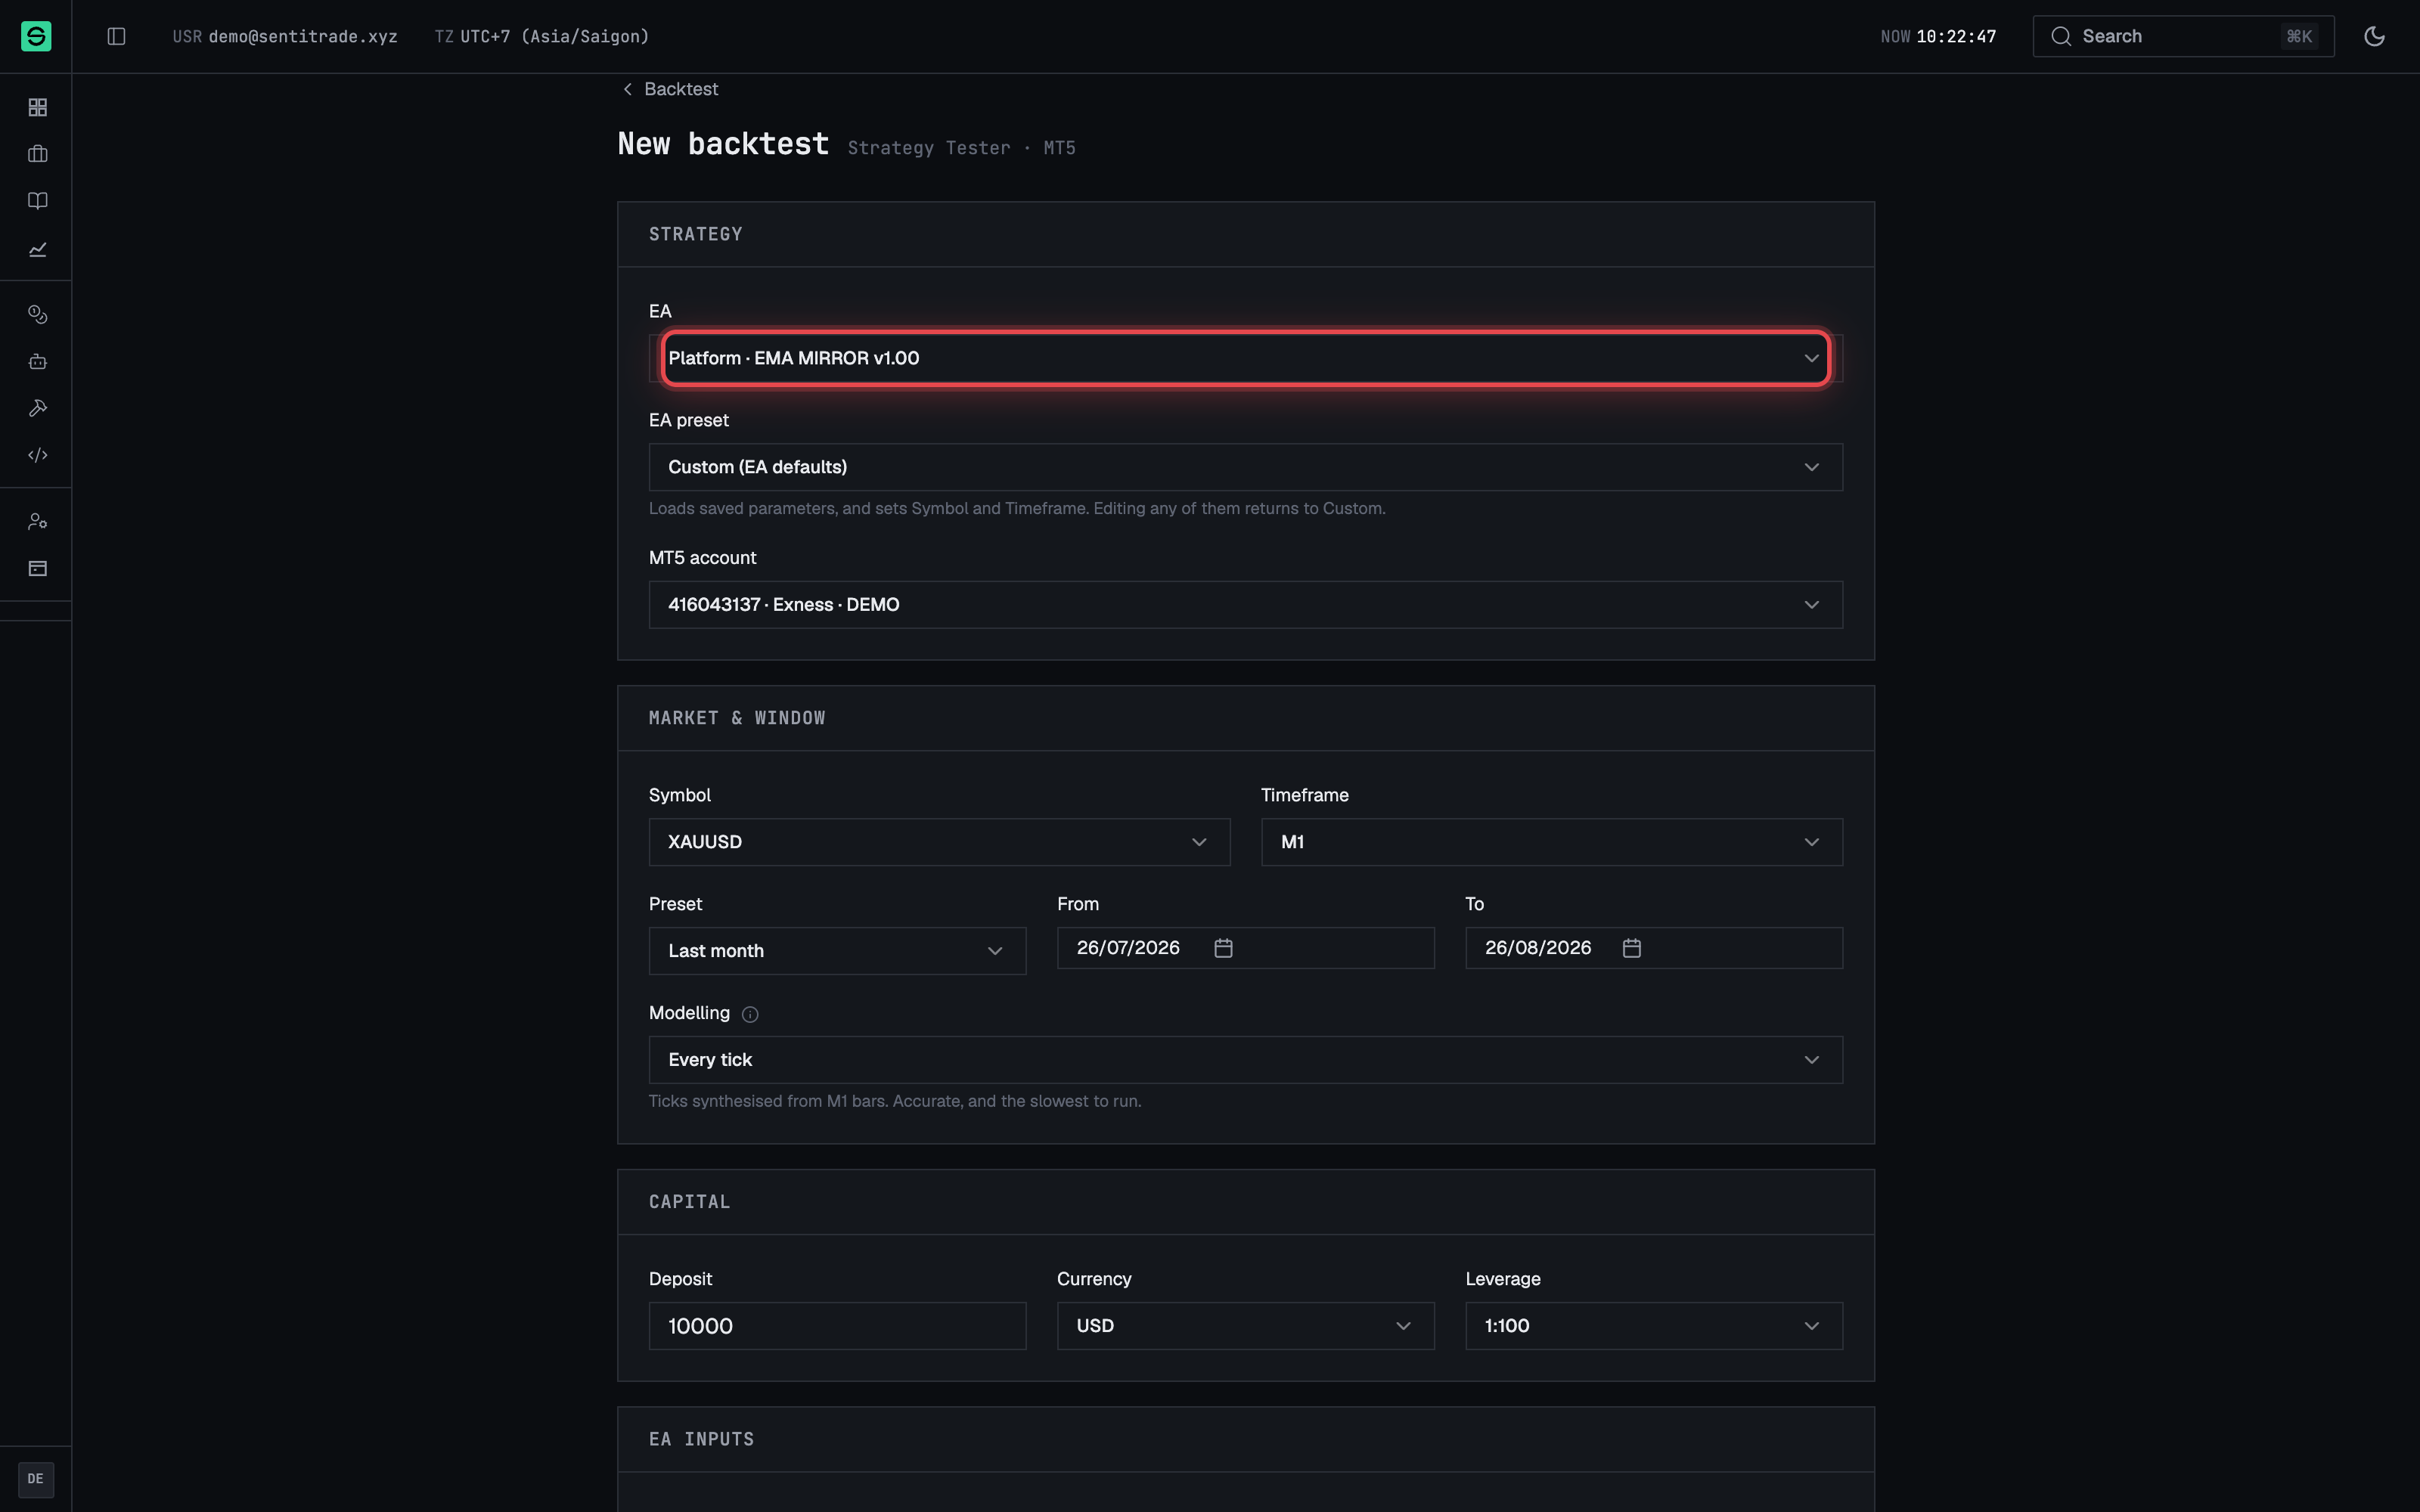Open the hammer tool icon in sidebar
Image resolution: width=2420 pixels, height=1512 pixels.
38,408
